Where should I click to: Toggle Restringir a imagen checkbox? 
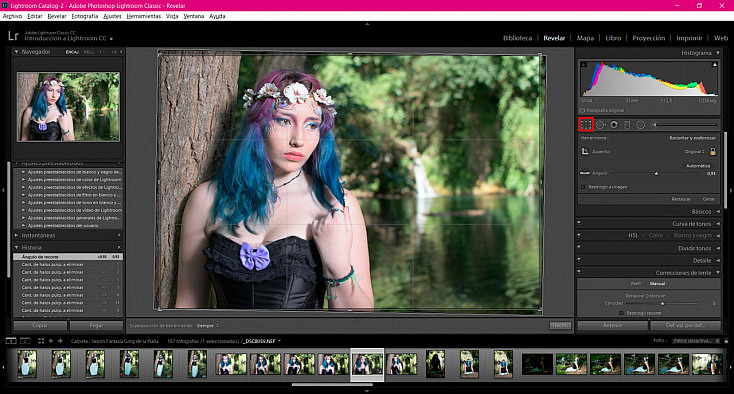(583, 187)
